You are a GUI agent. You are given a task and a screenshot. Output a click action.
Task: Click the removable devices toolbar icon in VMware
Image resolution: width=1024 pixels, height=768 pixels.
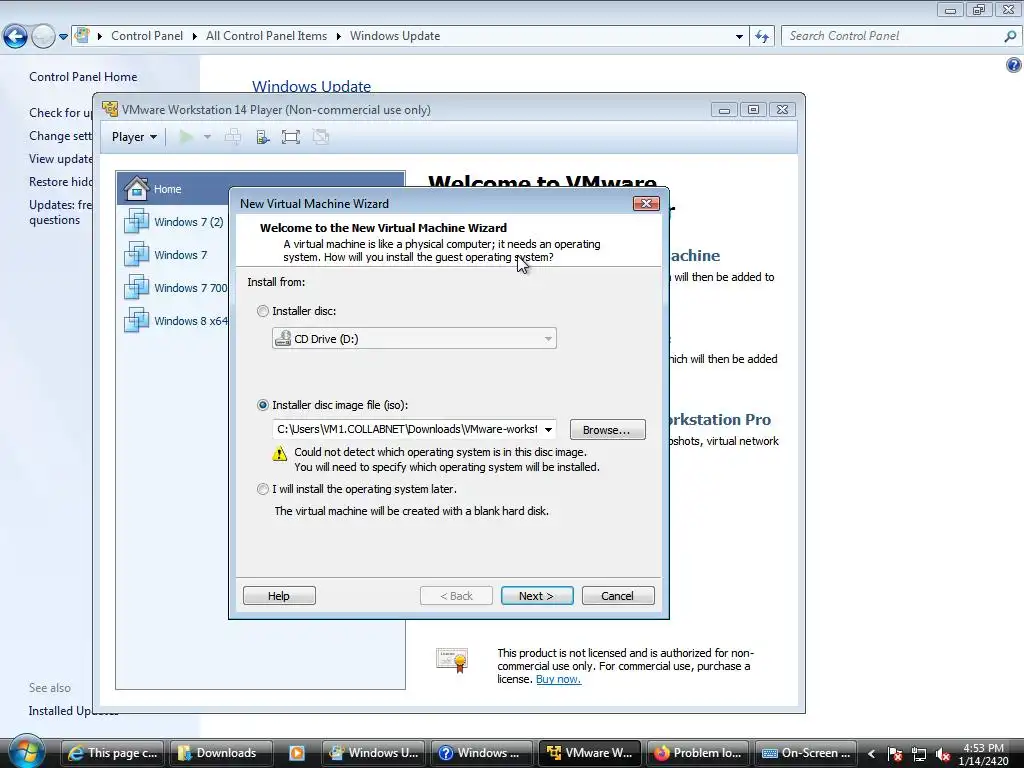click(263, 136)
